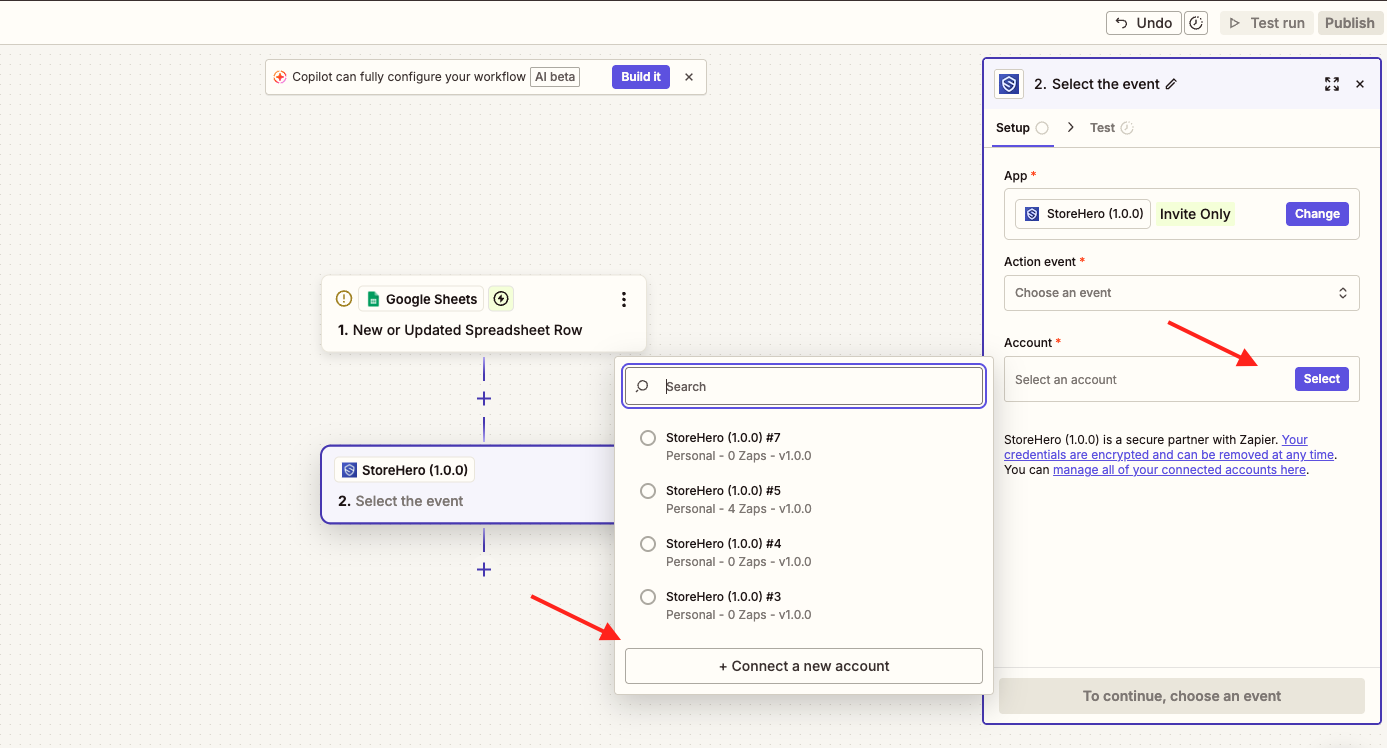
Task: Open the three-dot menu on Google Sheets step
Action: click(624, 299)
